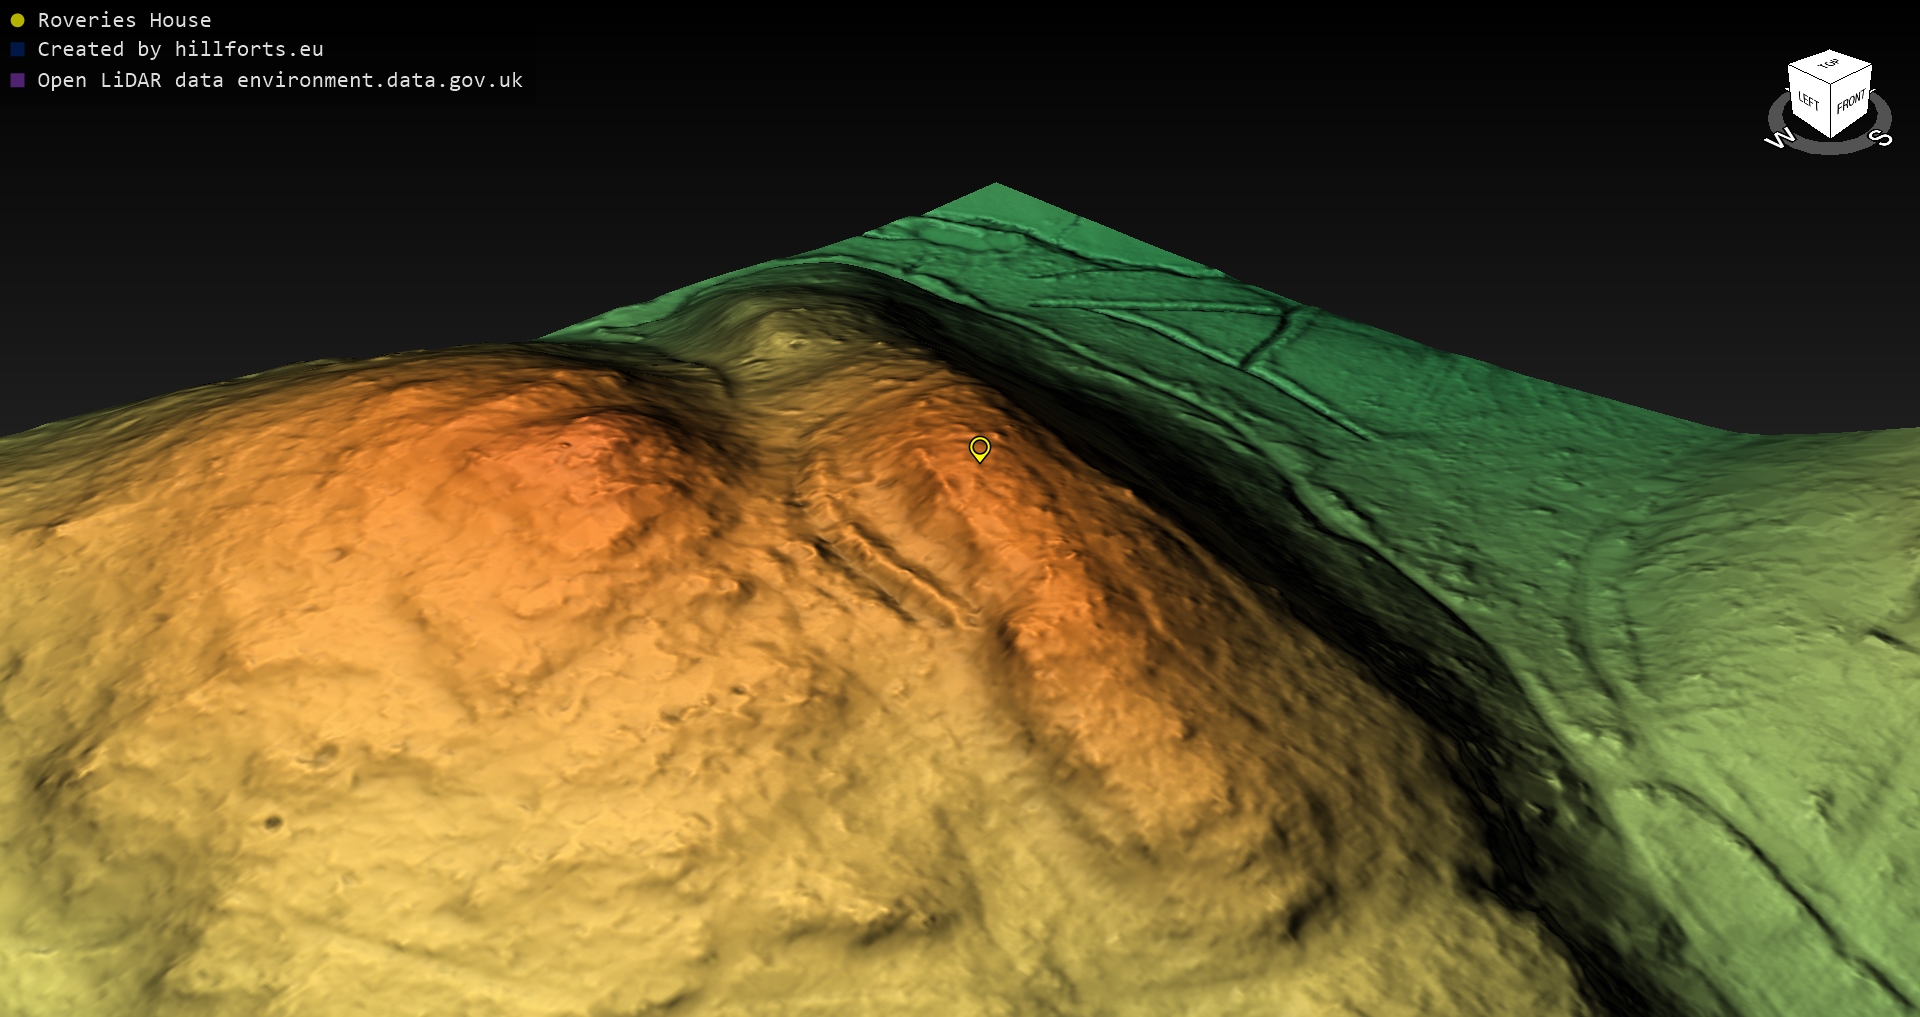The image size is (1920, 1017).
Task: Click the TOP face of the view cube
Action: click(x=1829, y=65)
